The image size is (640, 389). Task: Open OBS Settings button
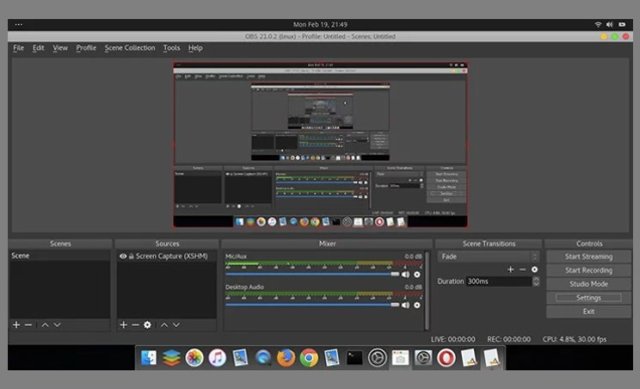coord(589,298)
